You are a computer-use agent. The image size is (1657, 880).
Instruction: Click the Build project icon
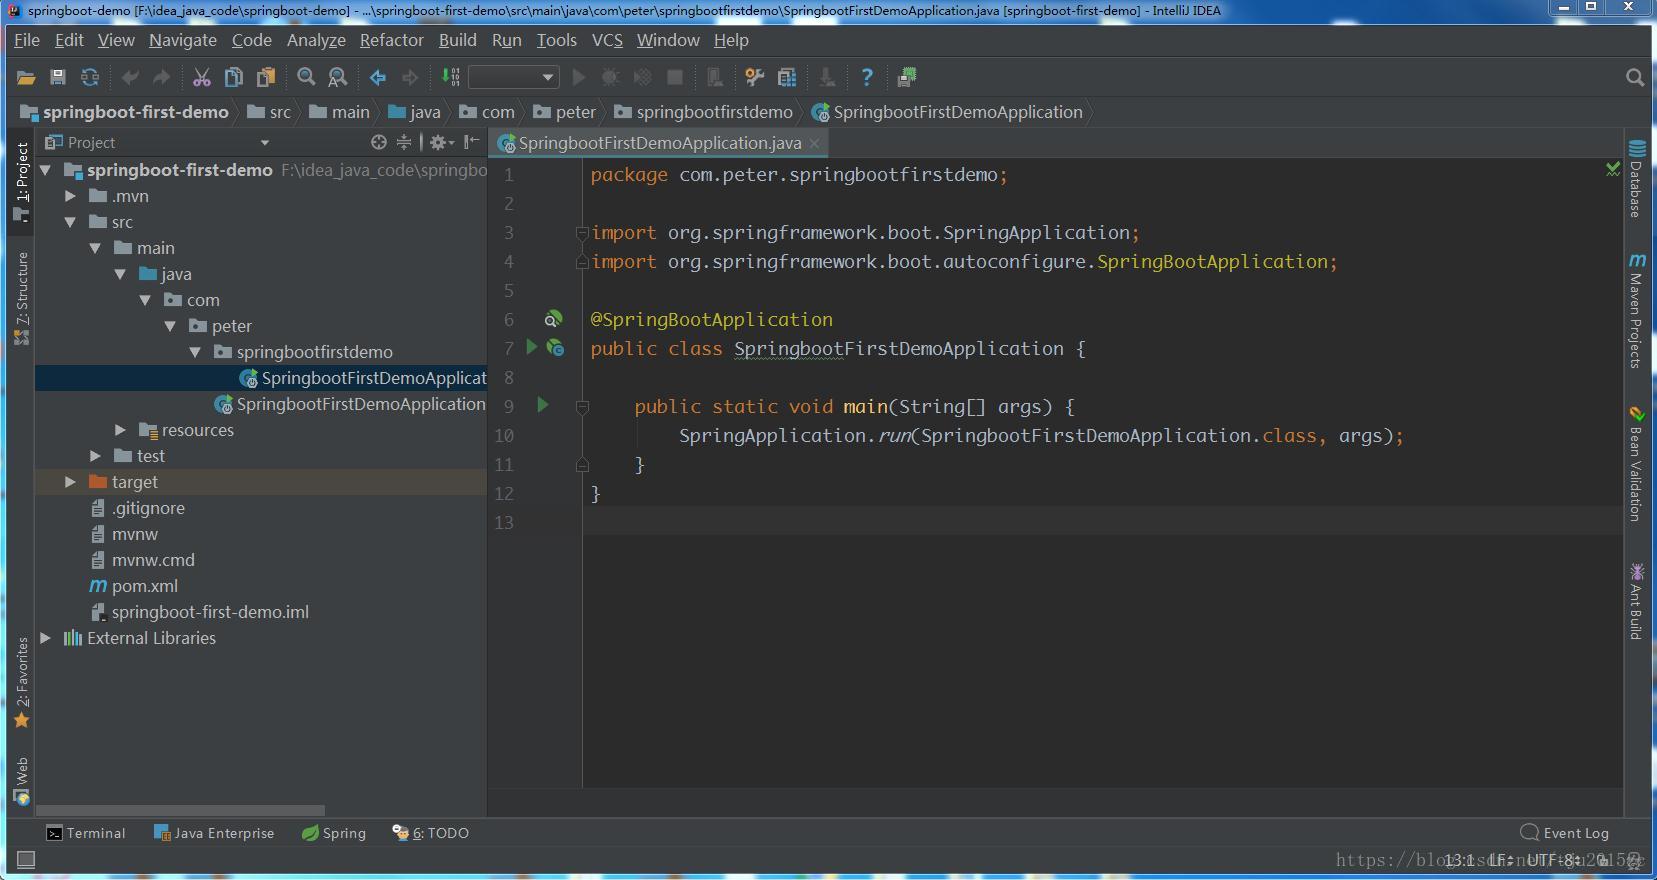pyautogui.click(x=451, y=77)
